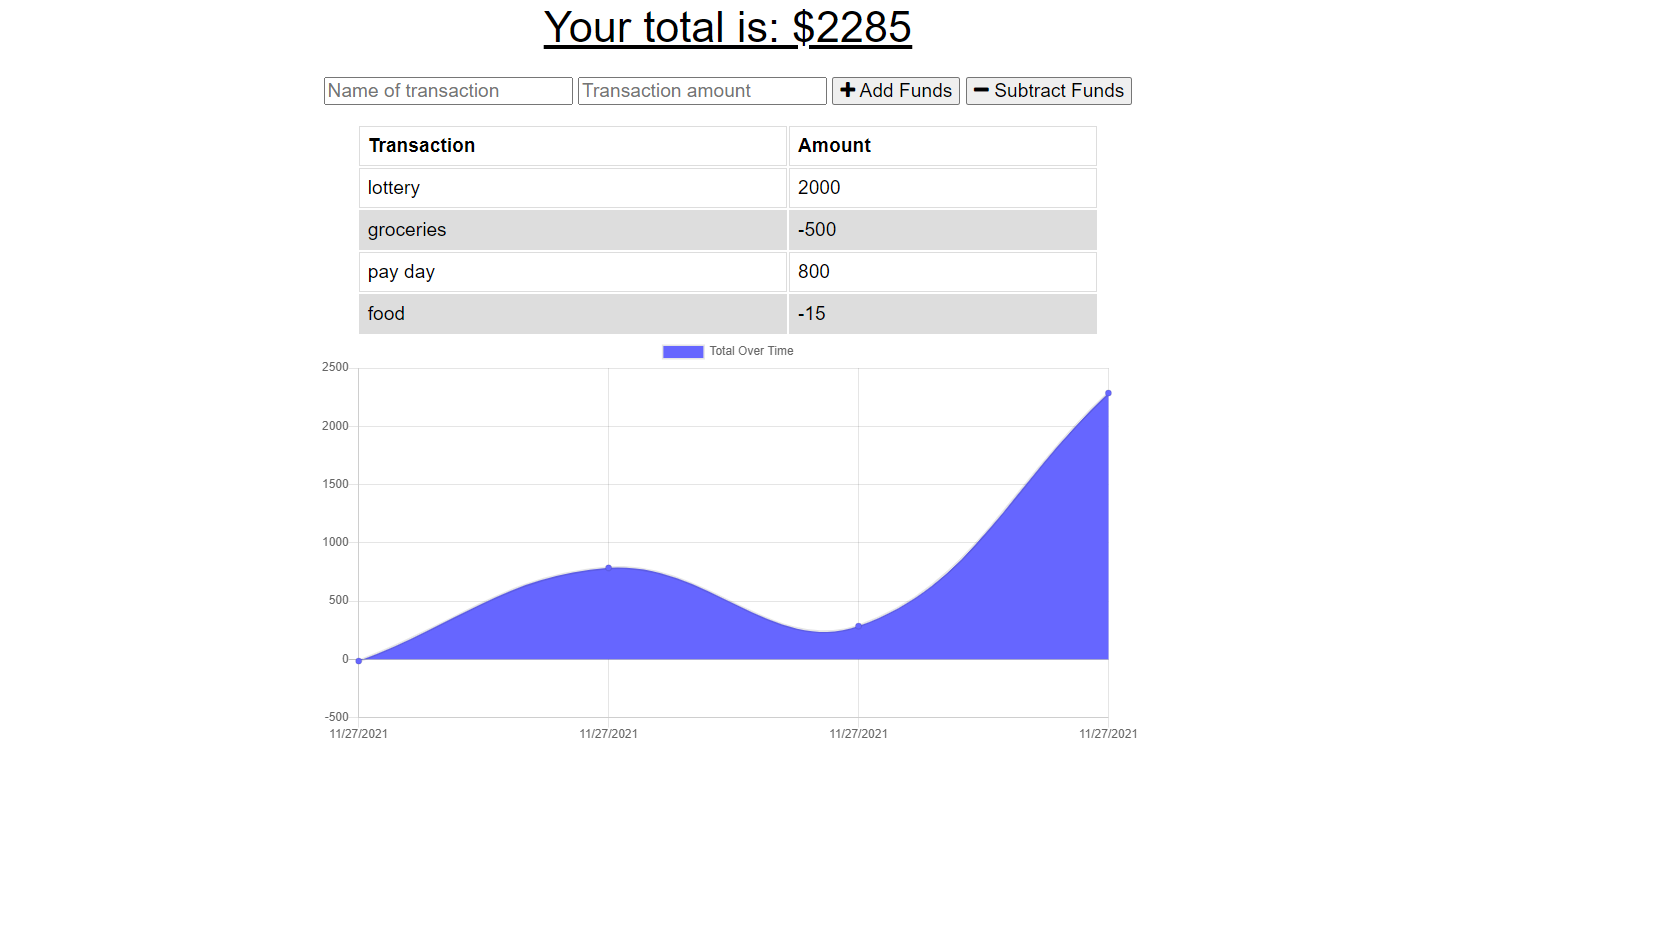Click the Subtract Funds button
The image size is (1665, 925).
[1048, 91]
